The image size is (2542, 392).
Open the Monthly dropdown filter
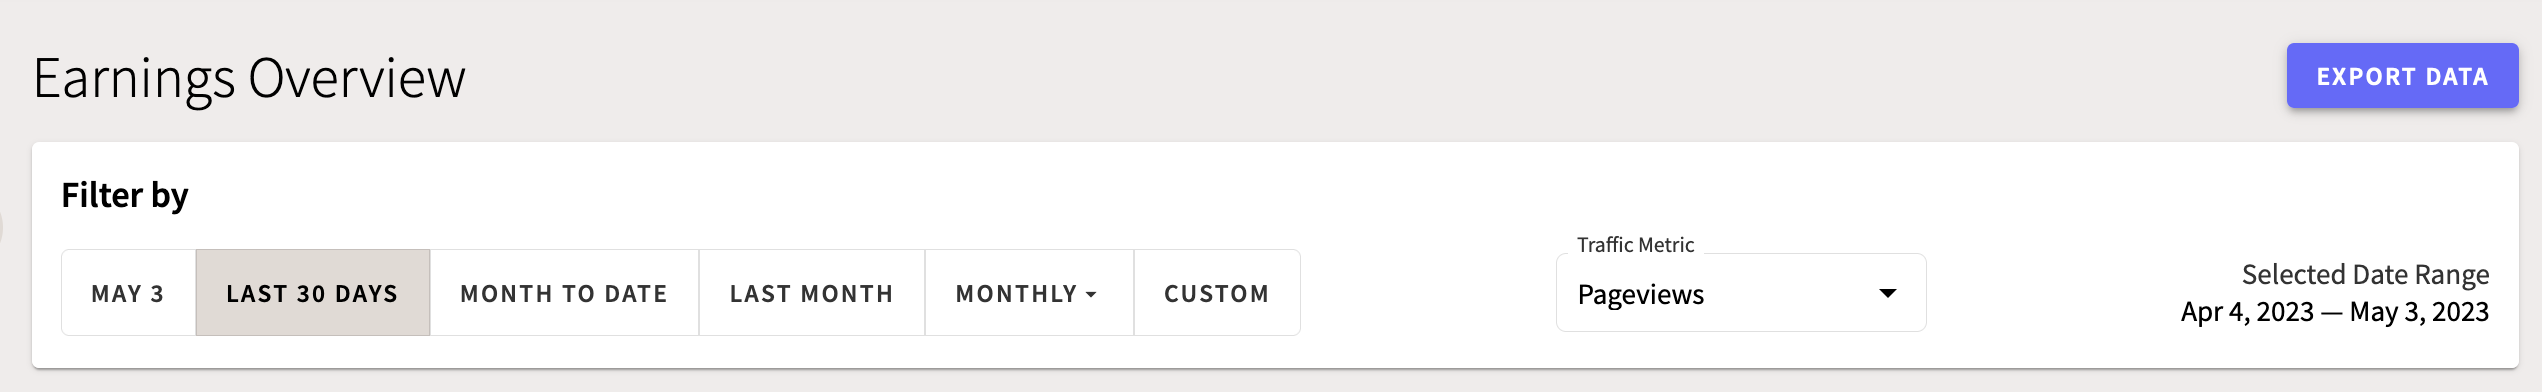point(1029,293)
